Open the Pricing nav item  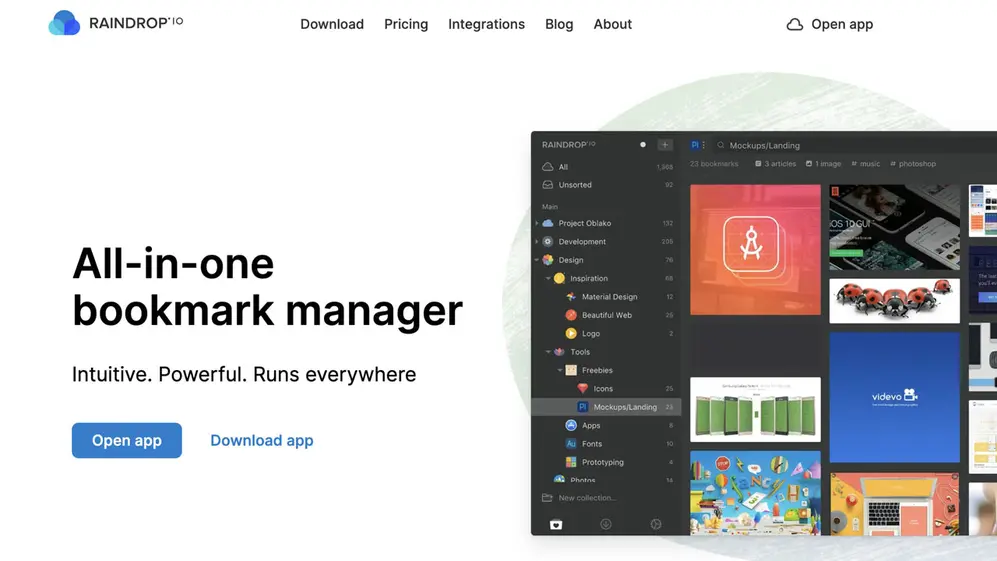coord(406,24)
